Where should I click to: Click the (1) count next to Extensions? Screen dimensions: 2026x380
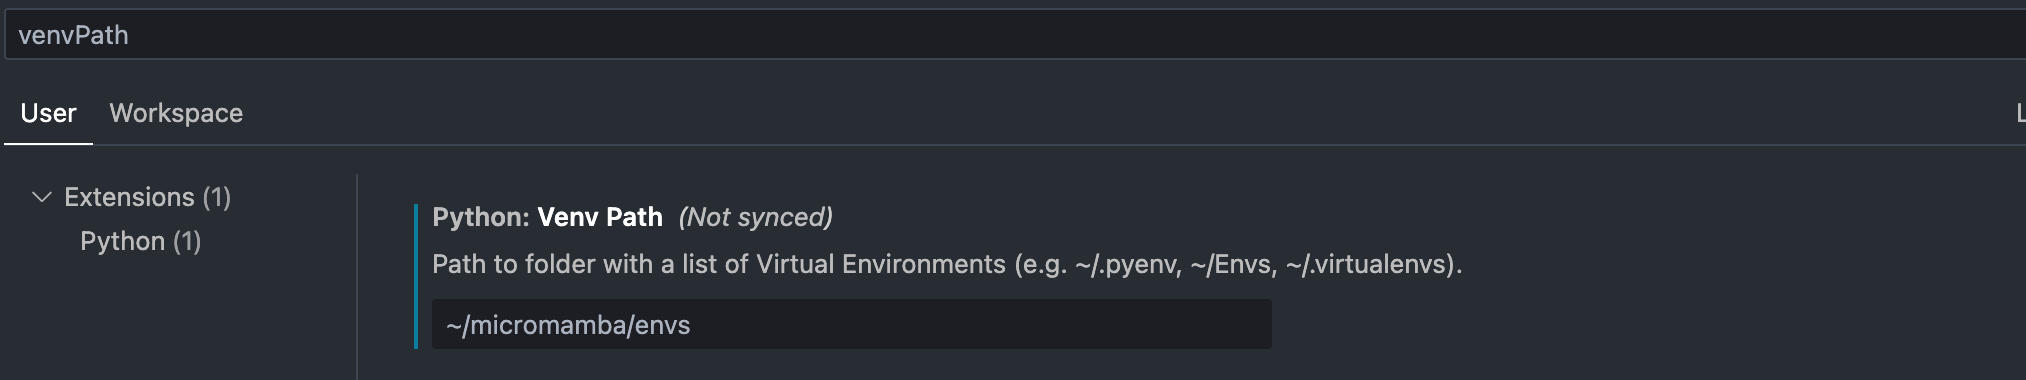point(217,197)
